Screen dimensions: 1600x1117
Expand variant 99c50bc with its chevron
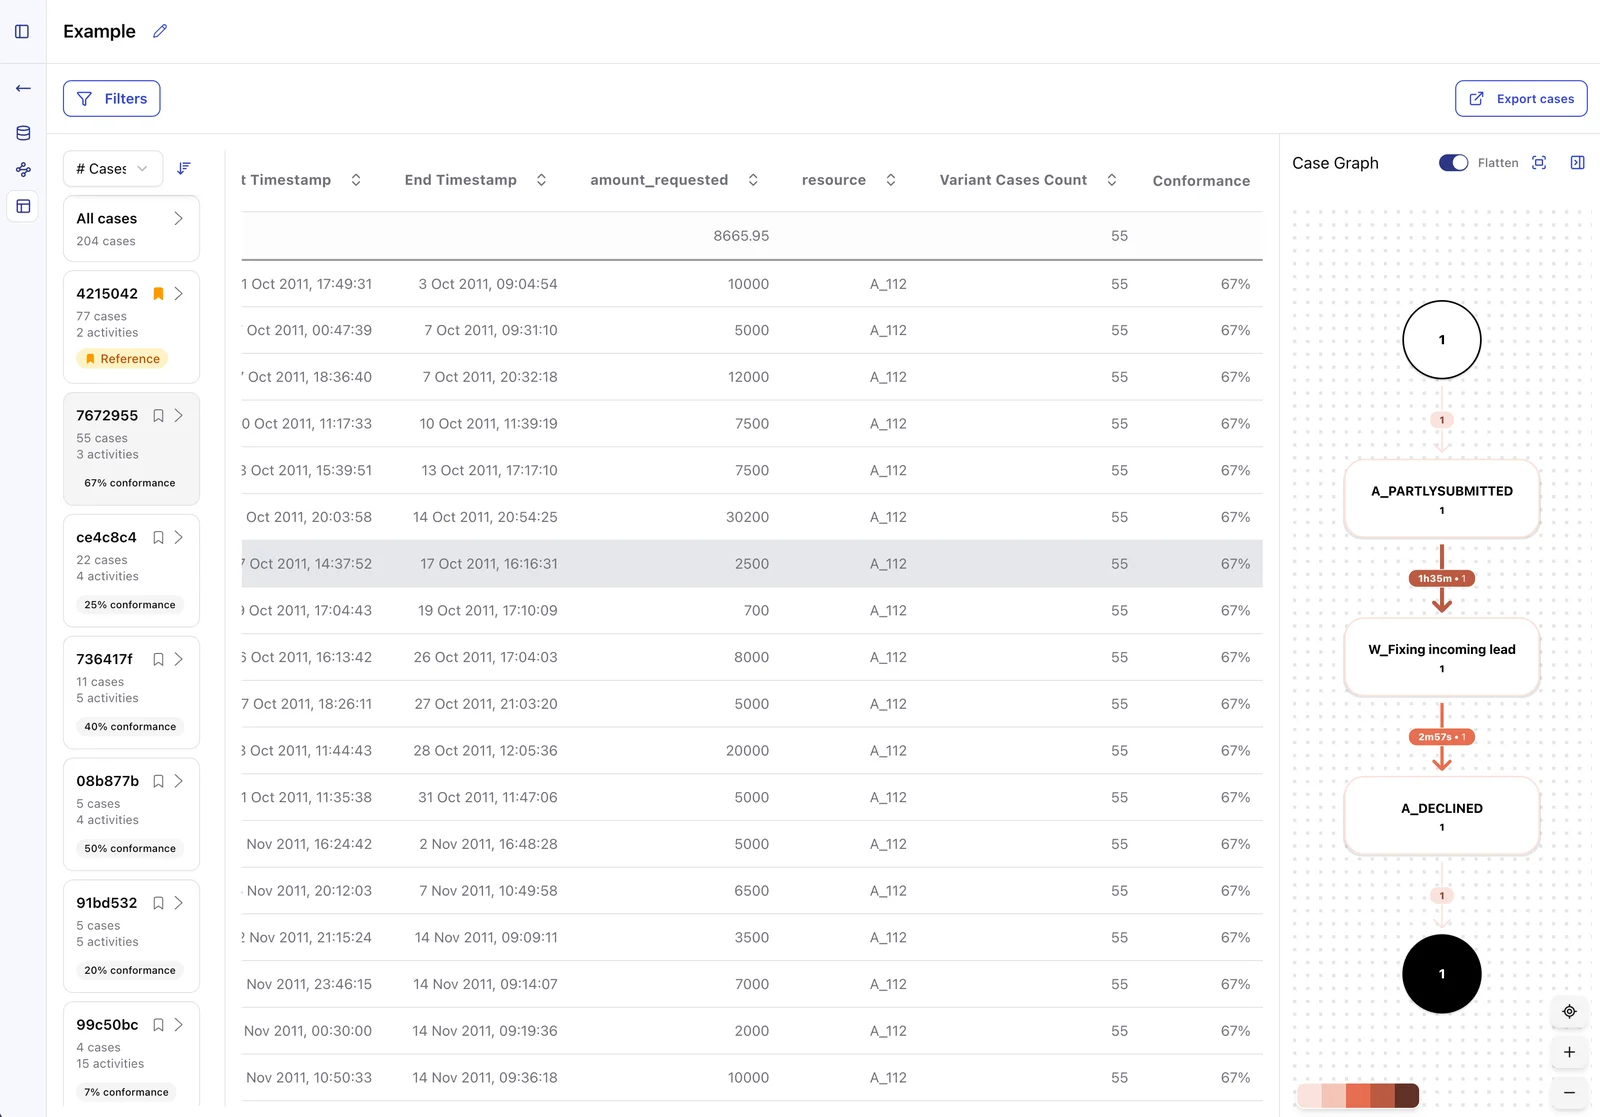178,1025
